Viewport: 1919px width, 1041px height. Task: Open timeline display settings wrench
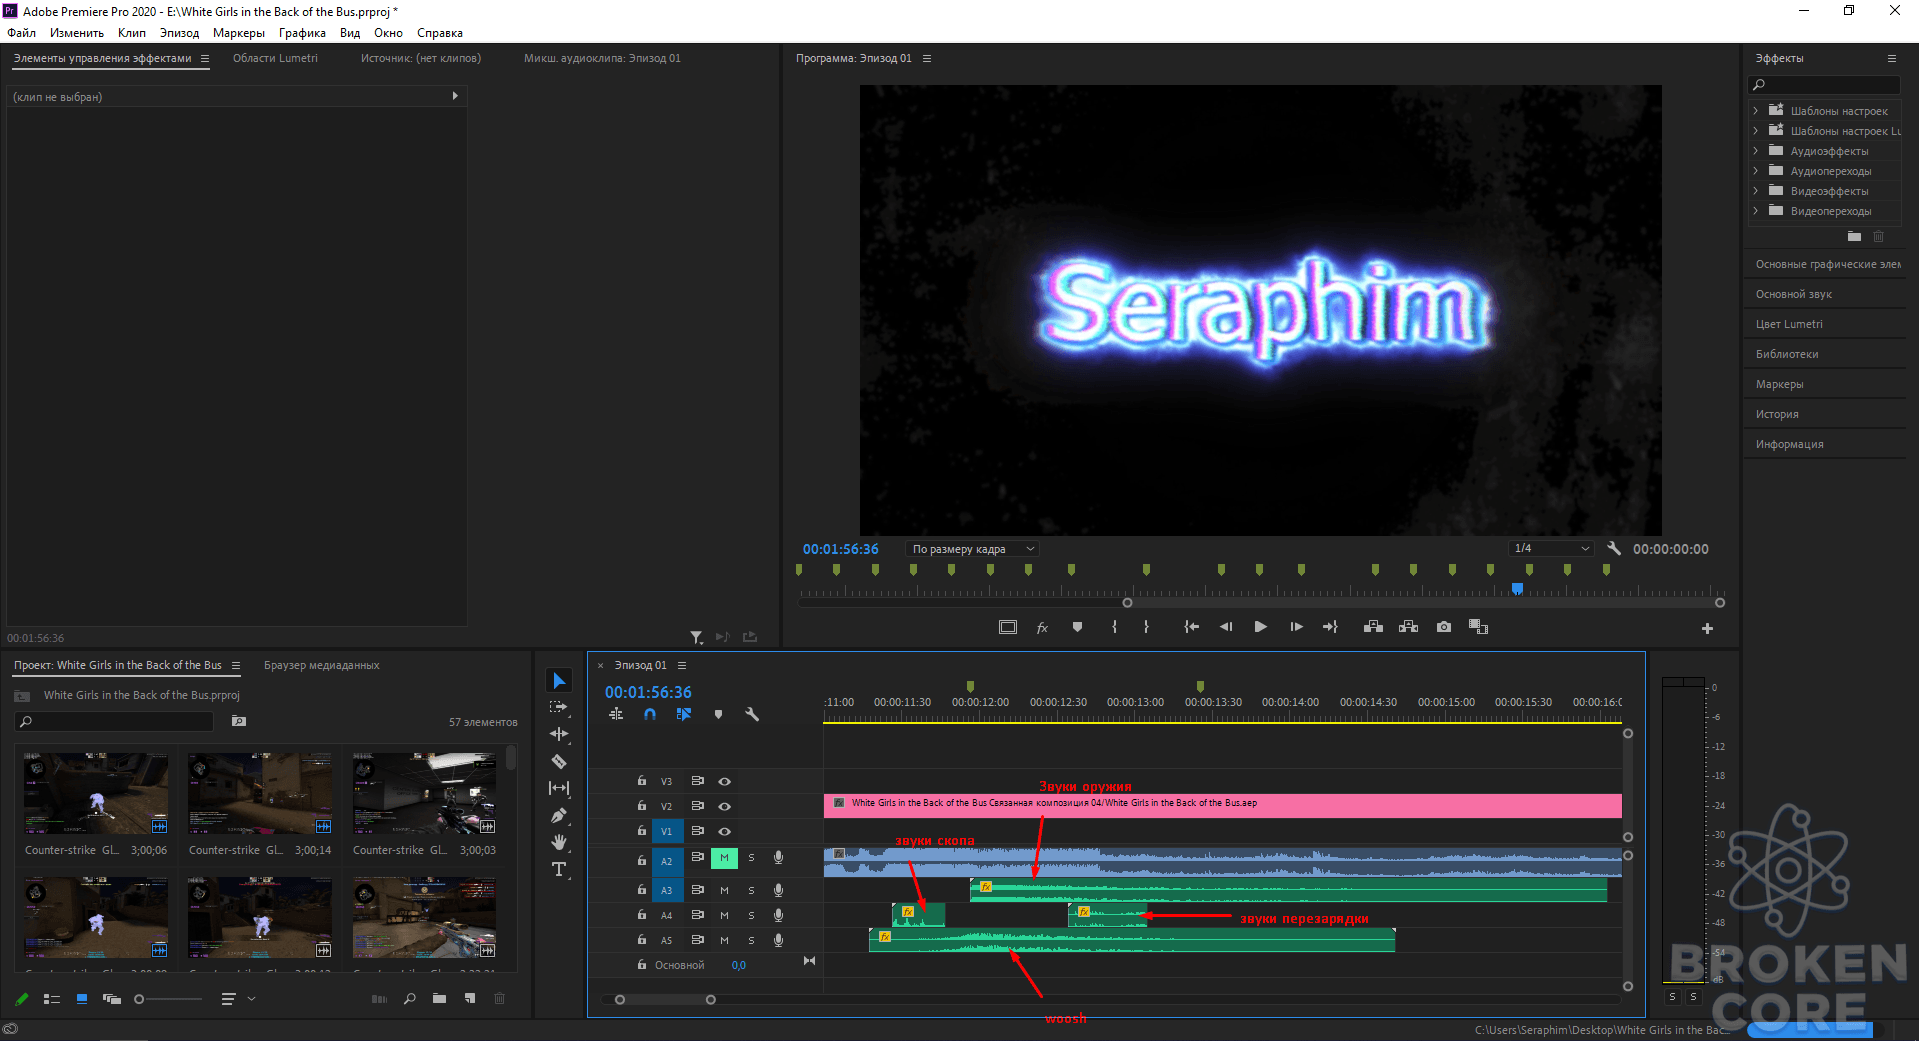752,714
